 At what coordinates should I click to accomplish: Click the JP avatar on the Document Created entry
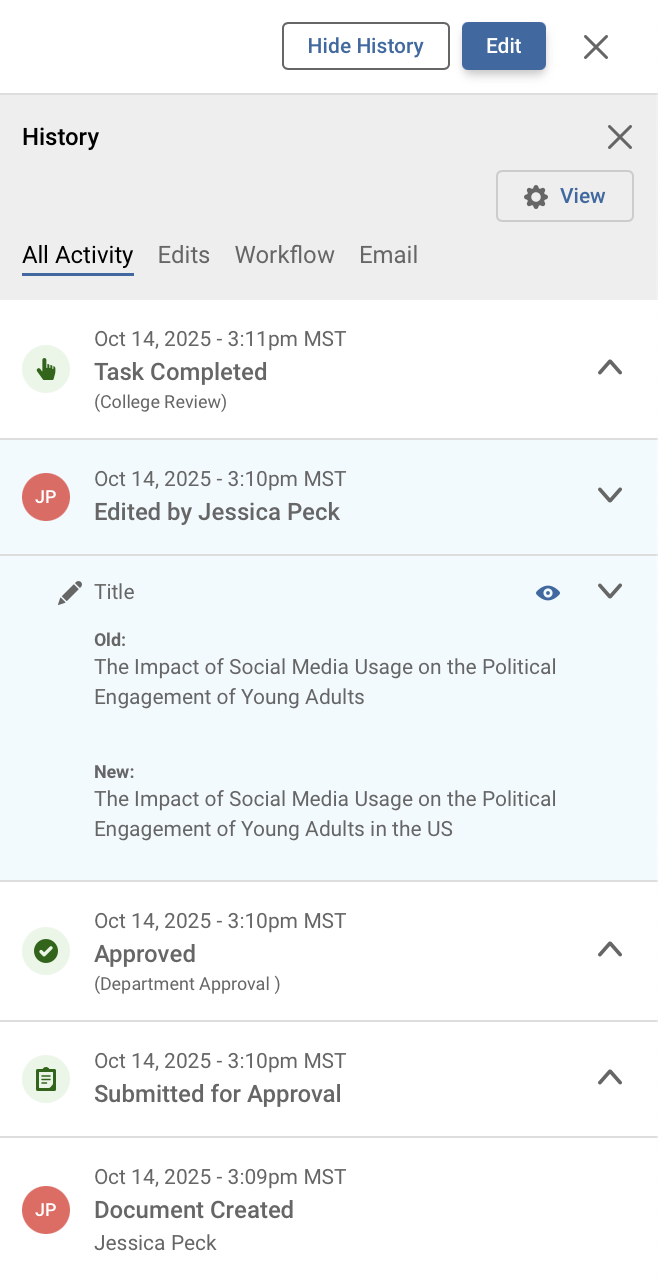click(x=45, y=1210)
